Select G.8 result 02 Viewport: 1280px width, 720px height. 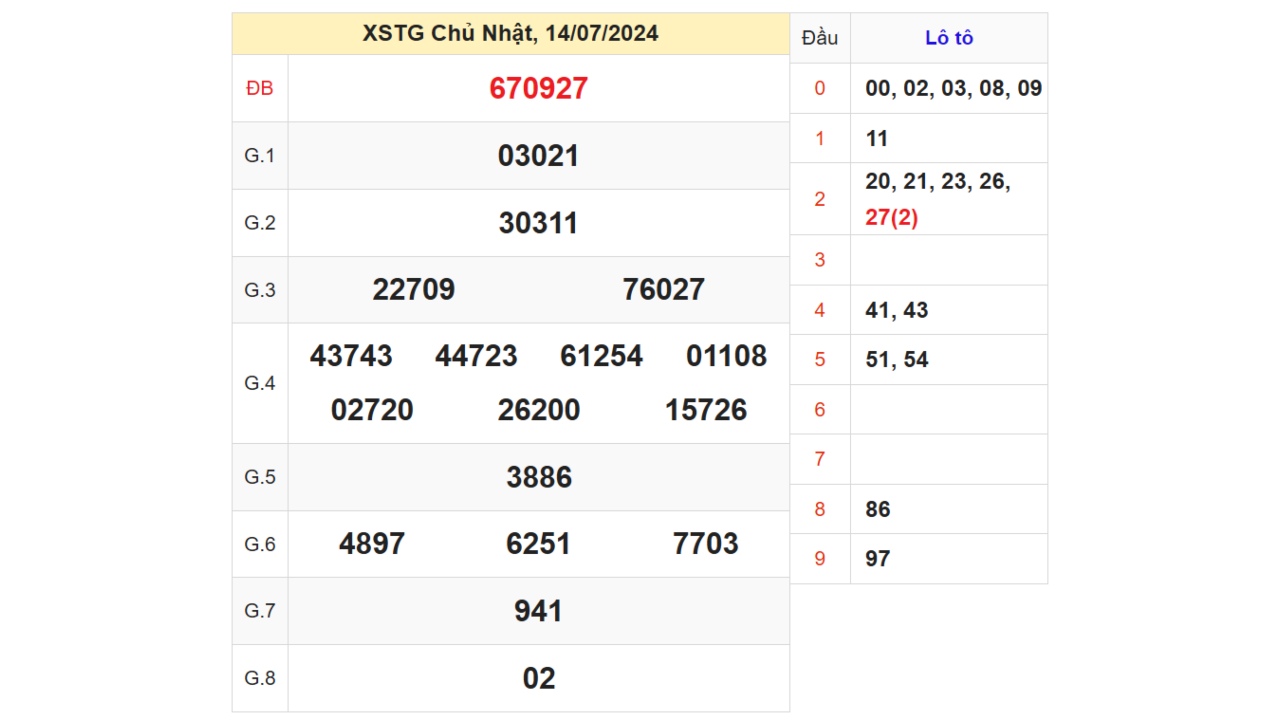(539, 678)
